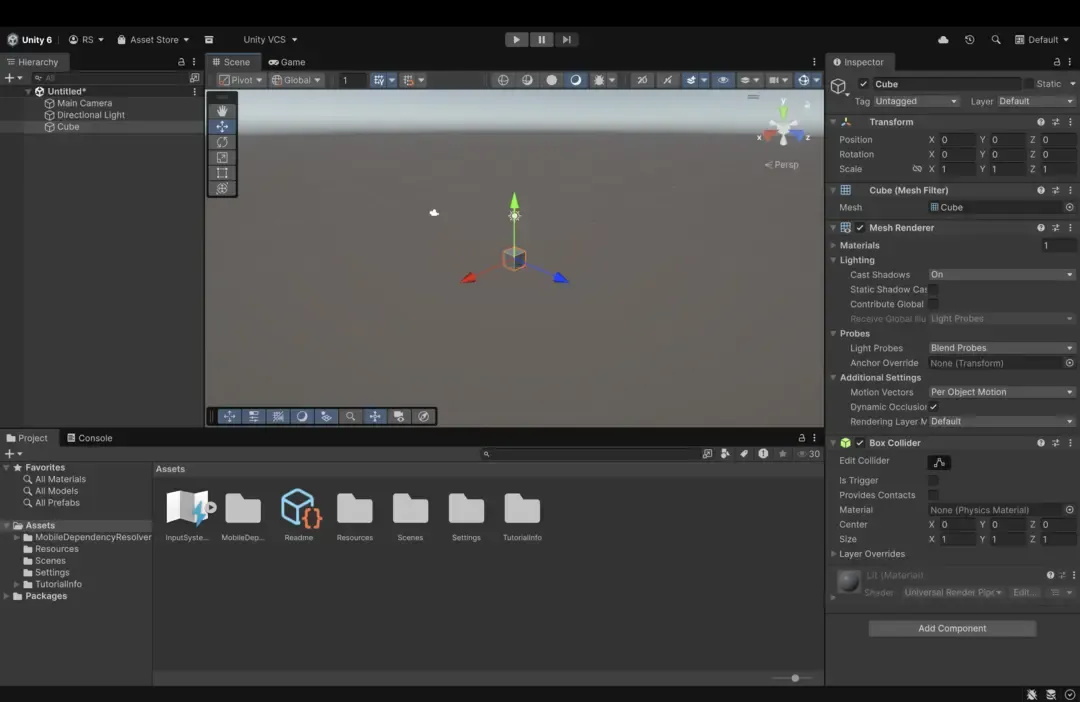Click the Edit Collider icon button
1080x702 pixels.
tap(938, 462)
